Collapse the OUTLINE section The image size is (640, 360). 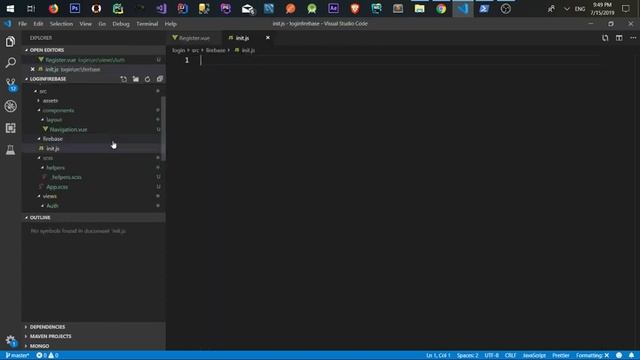40,218
